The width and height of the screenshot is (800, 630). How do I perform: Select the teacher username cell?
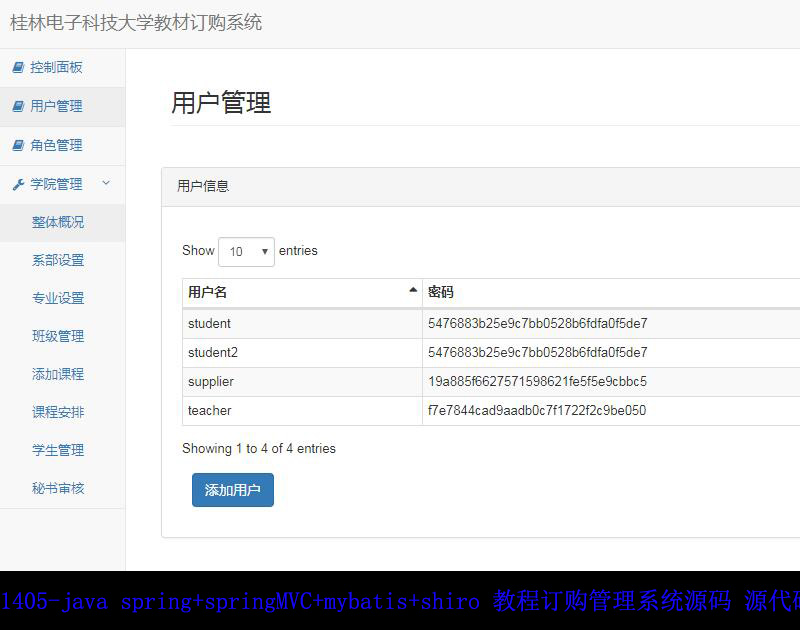302,411
